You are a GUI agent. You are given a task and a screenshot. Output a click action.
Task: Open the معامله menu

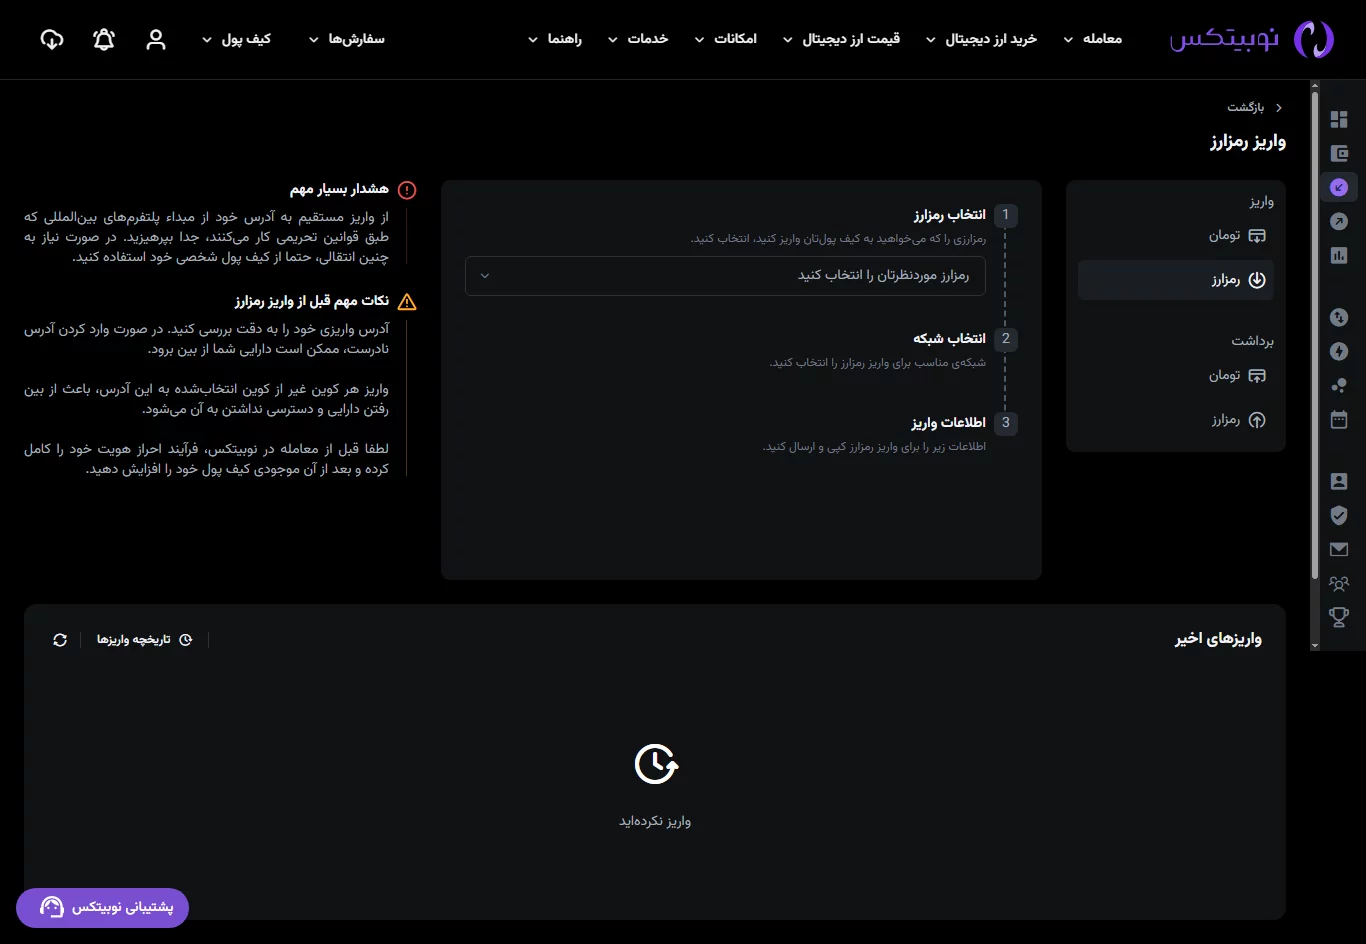1092,39
